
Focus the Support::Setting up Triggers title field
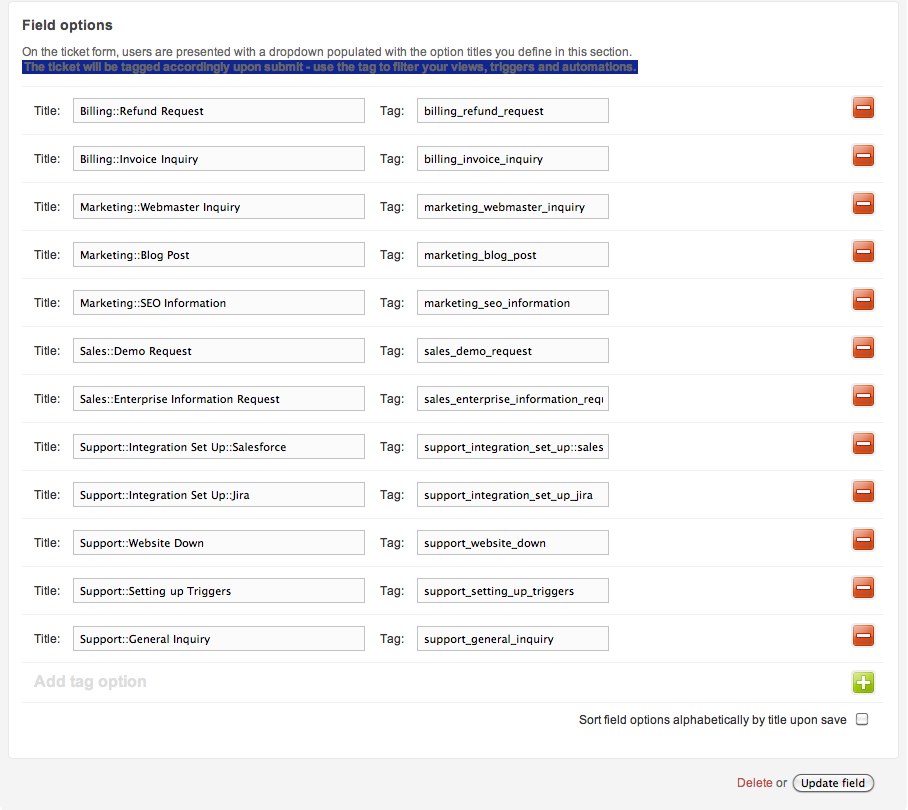coord(218,591)
